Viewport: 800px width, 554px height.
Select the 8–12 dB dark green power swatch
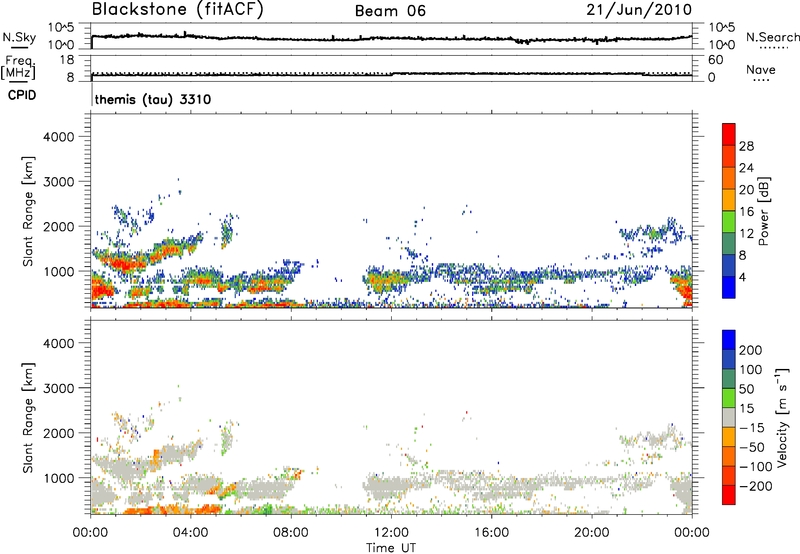coord(729,244)
